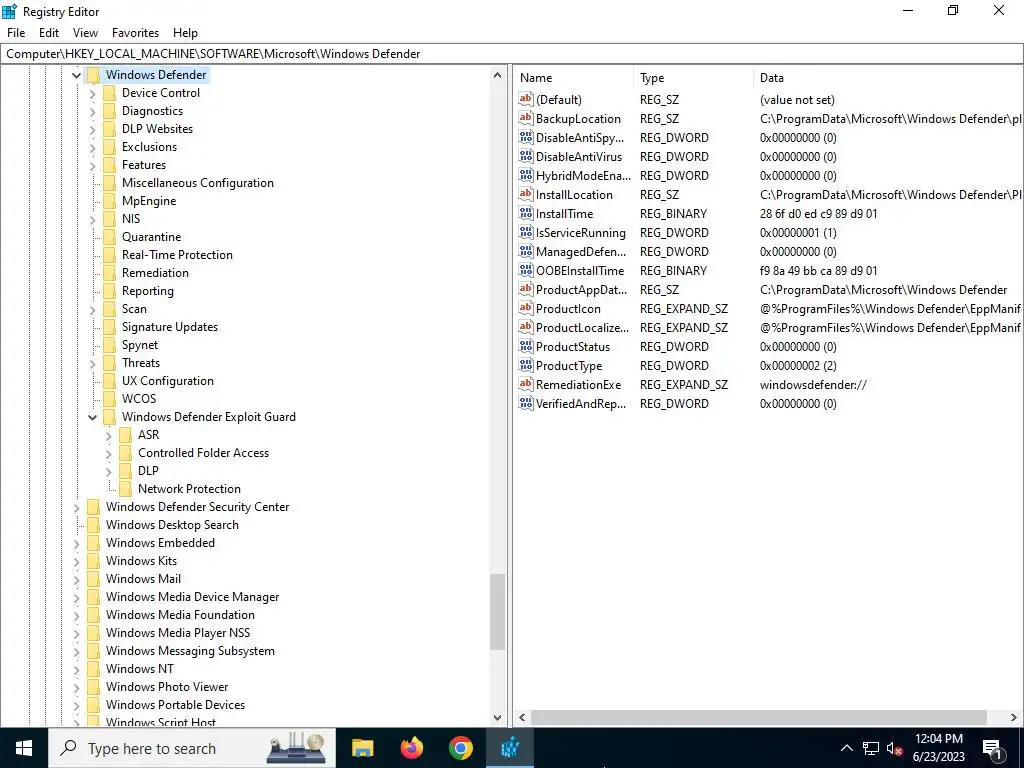This screenshot has height=768, width=1024.
Task: Open the Windows Start menu
Action: (24, 748)
